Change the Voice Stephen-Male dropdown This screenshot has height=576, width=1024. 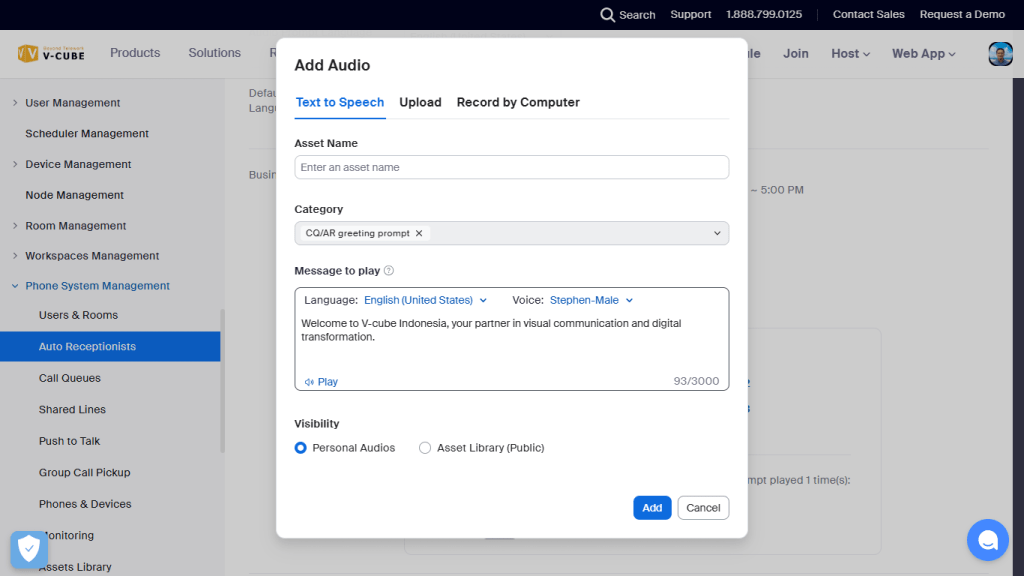[591, 300]
